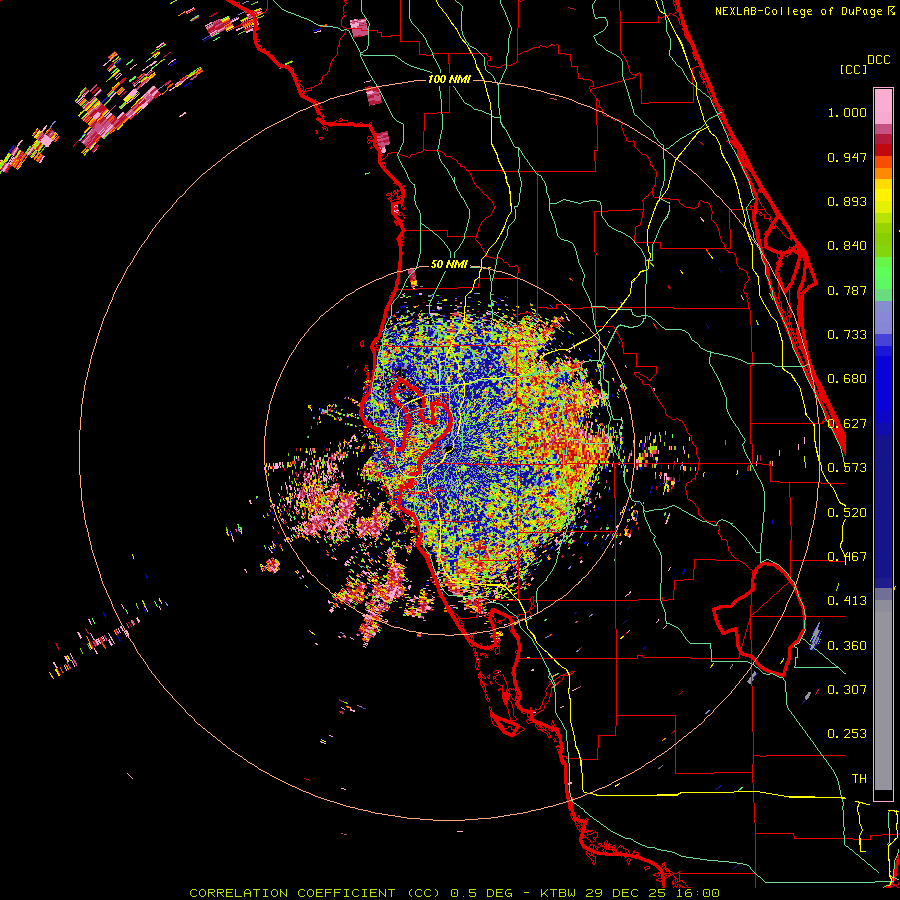Select the 0.413 scale value

[x=847, y=601]
